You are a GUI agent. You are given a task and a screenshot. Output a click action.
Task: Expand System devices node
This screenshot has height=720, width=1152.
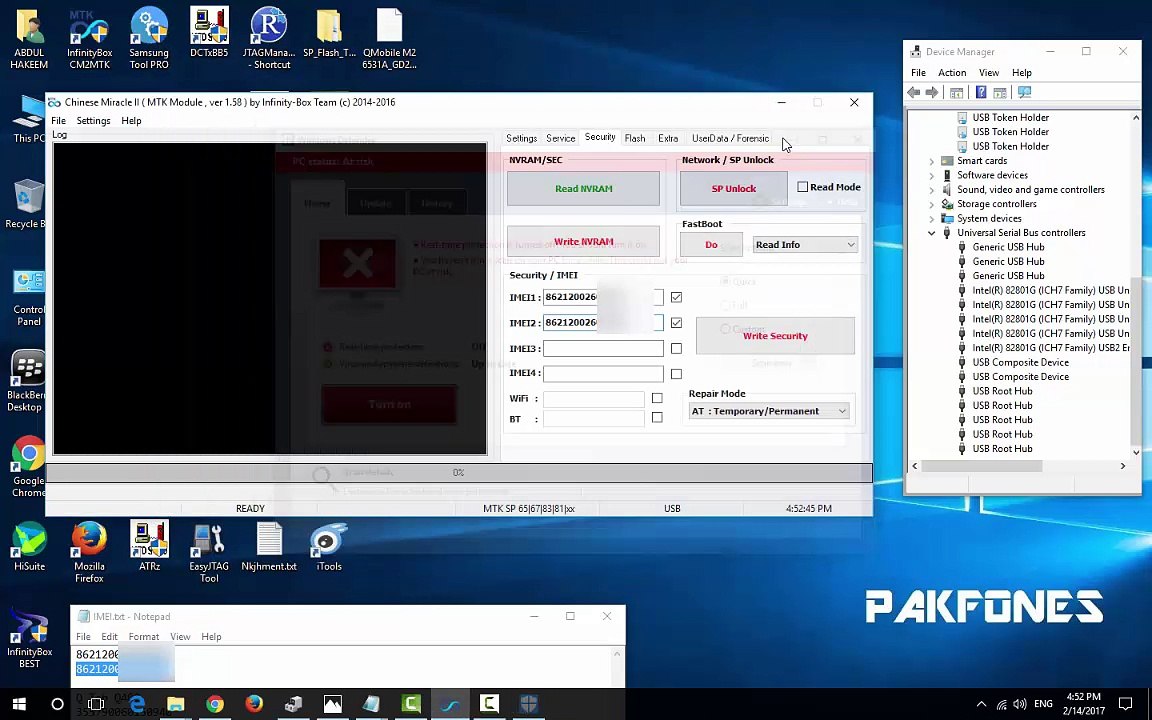[x=932, y=218]
